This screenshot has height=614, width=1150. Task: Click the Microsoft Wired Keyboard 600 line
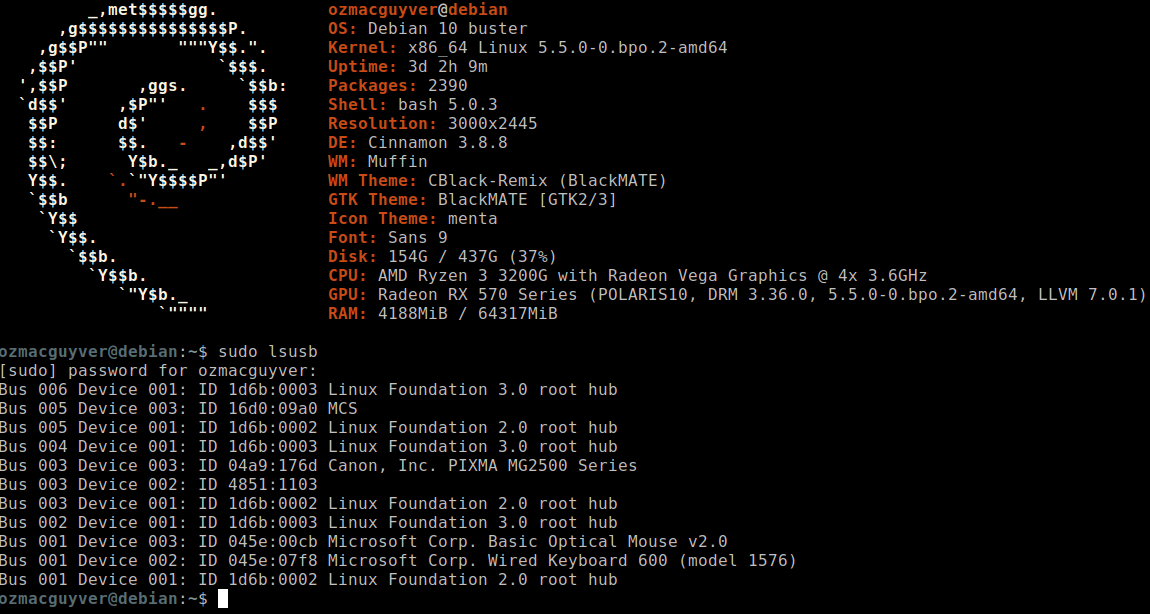pos(398,560)
